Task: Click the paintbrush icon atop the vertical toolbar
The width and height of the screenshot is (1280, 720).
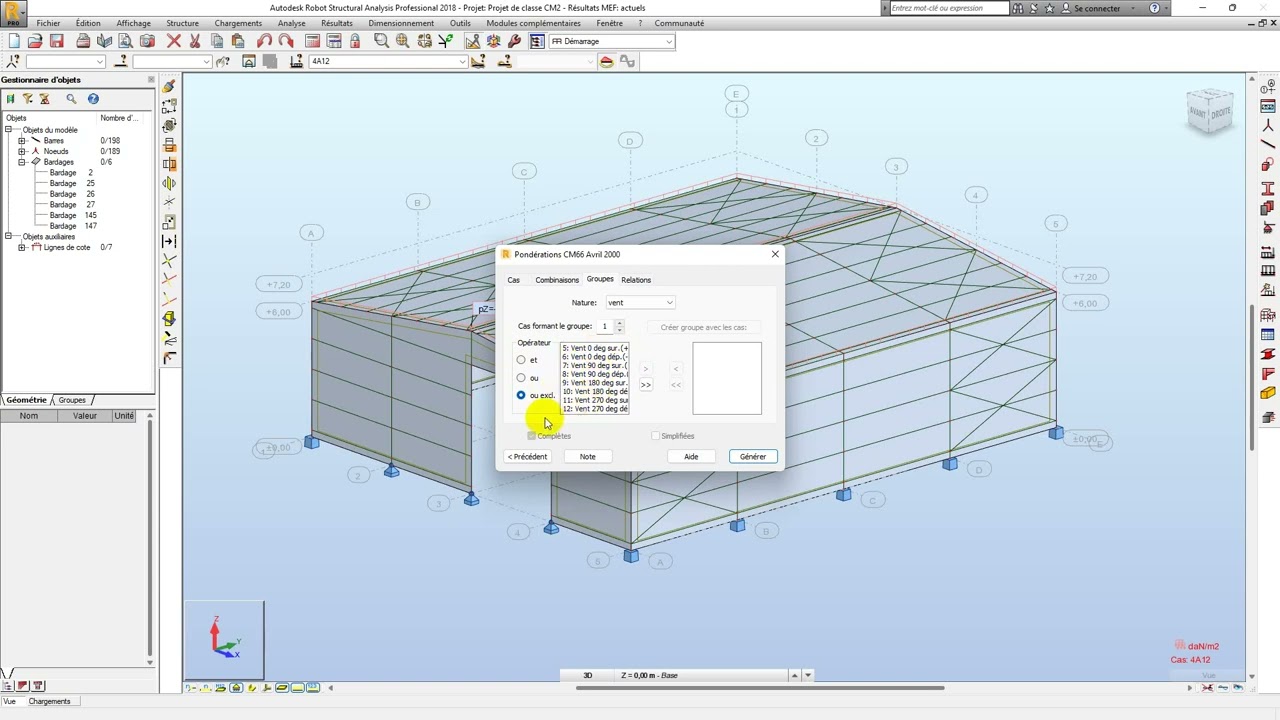Action: pos(169,87)
